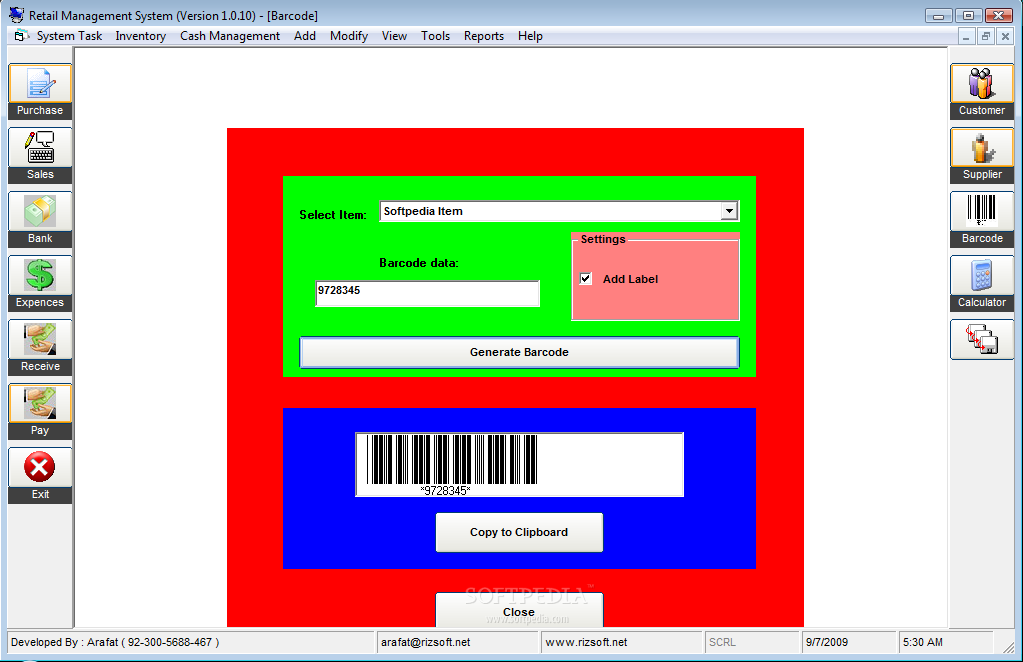This screenshot has width=1023, height=662.
Task: Click the Close button on barcode form
Action: (519, 610)
